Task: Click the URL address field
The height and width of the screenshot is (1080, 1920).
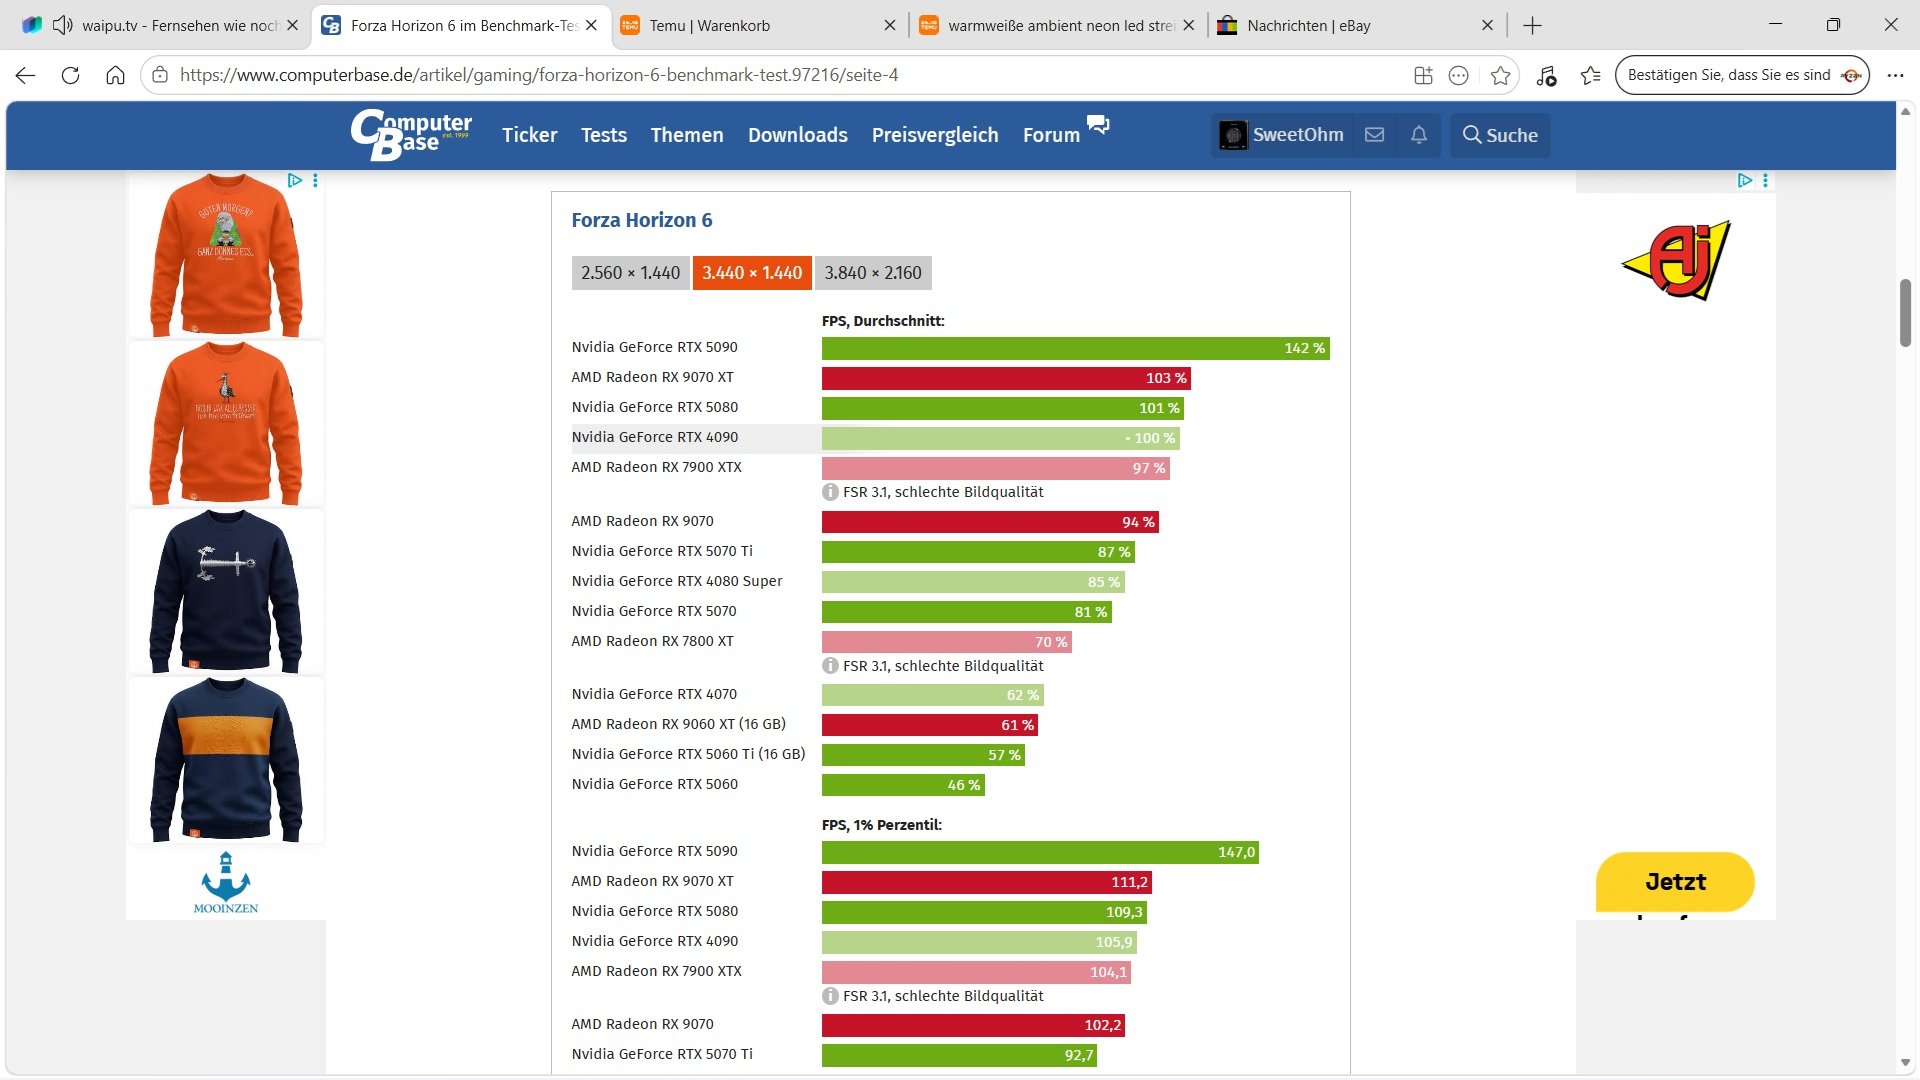Action: click(780, 75)
